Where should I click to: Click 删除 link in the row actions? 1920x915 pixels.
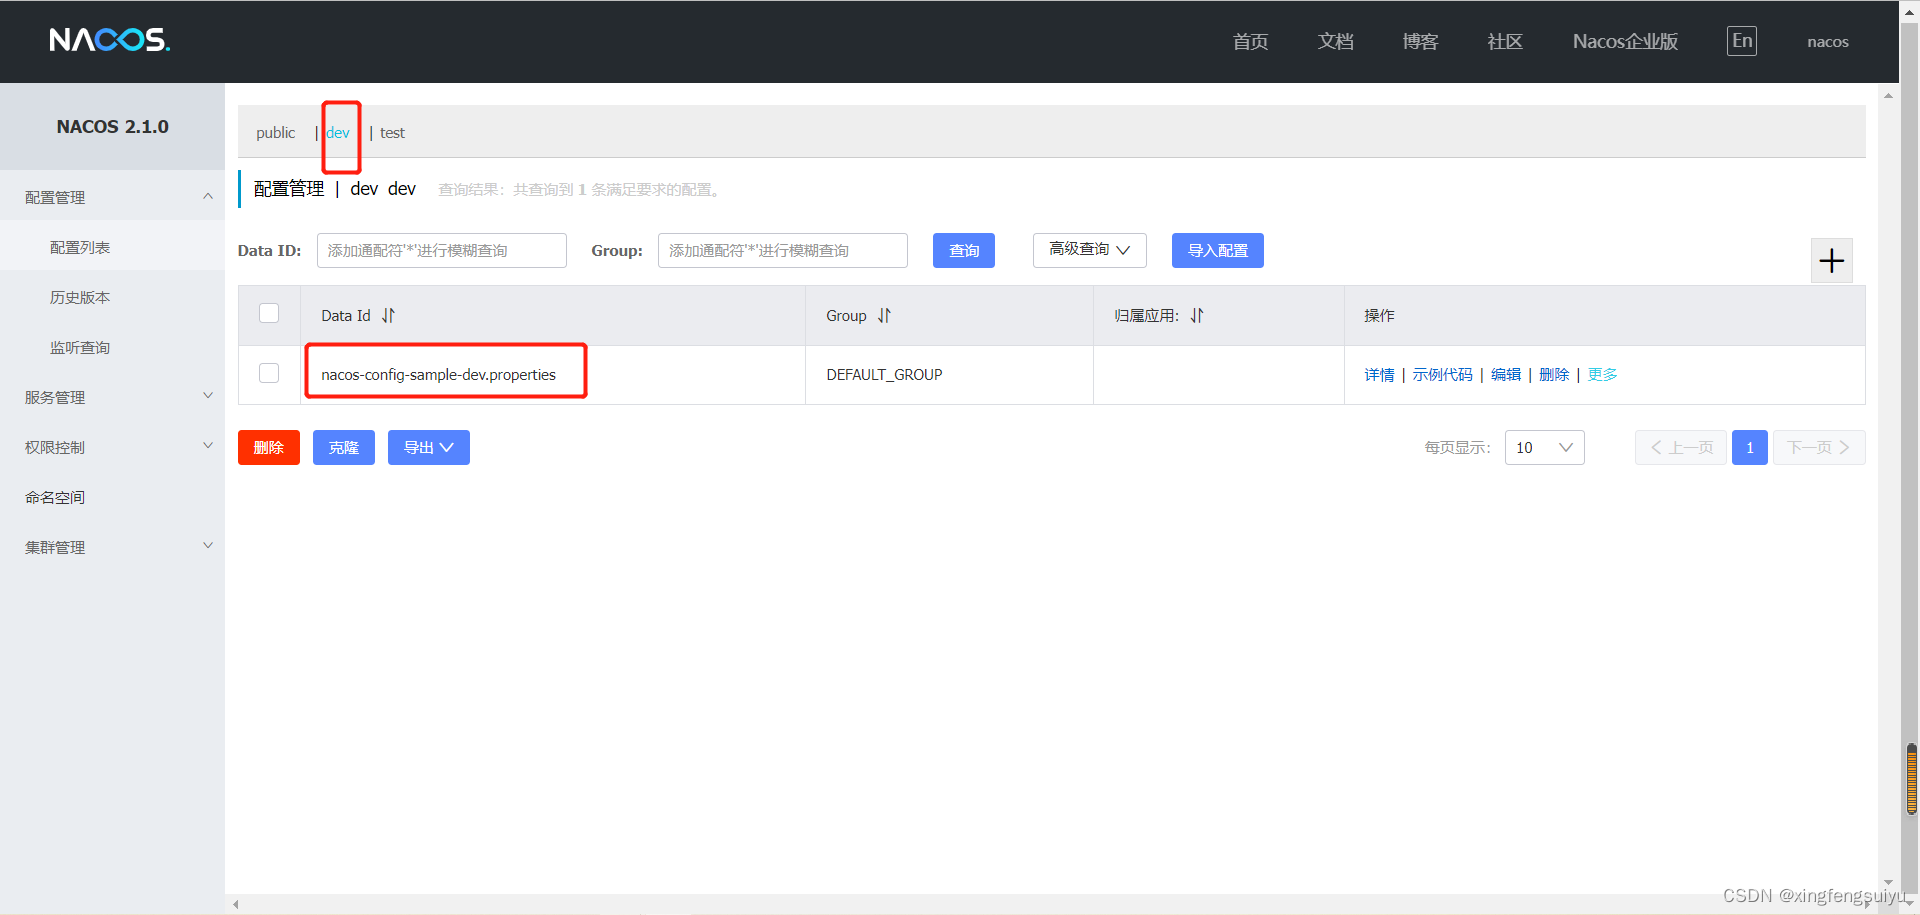click(x=1554, y=374)
